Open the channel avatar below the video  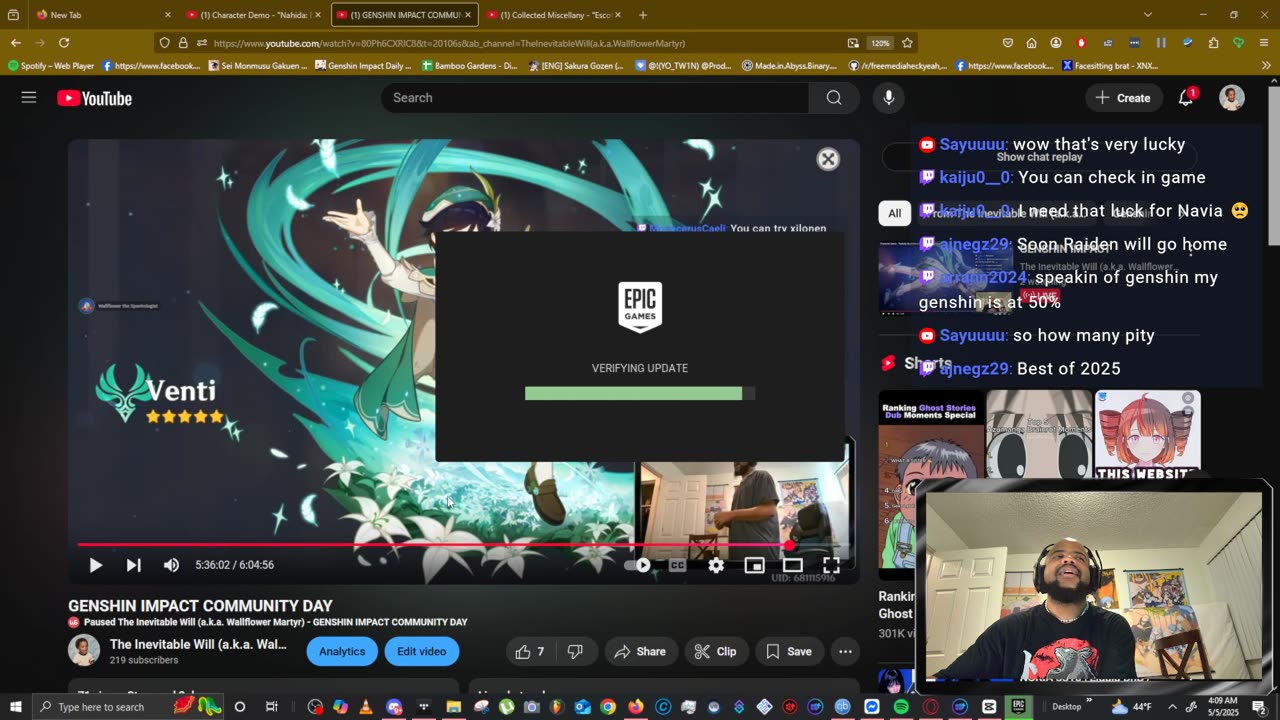pos(84,650)
